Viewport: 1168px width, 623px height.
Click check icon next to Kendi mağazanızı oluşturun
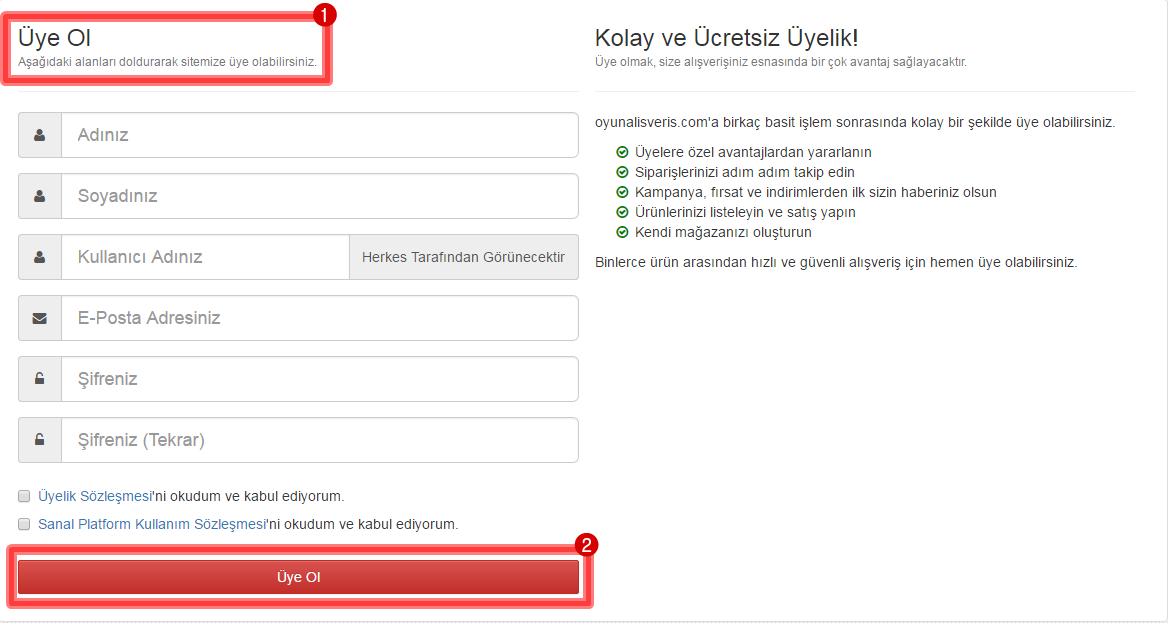tap(622, 233)
